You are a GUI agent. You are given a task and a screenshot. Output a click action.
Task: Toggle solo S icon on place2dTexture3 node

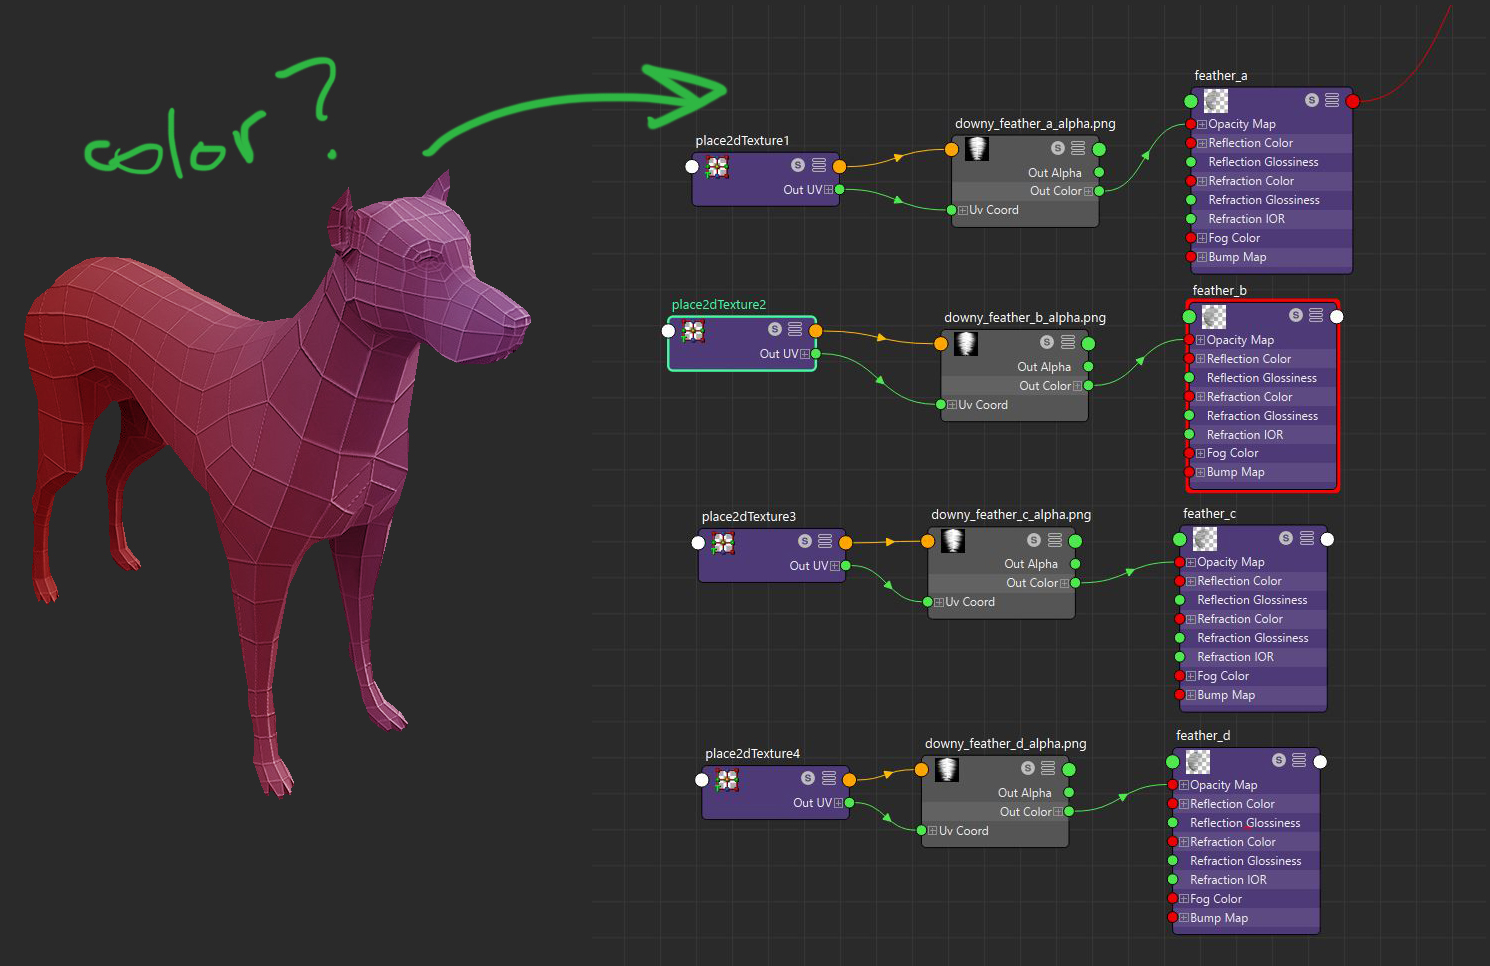[804, 541]
